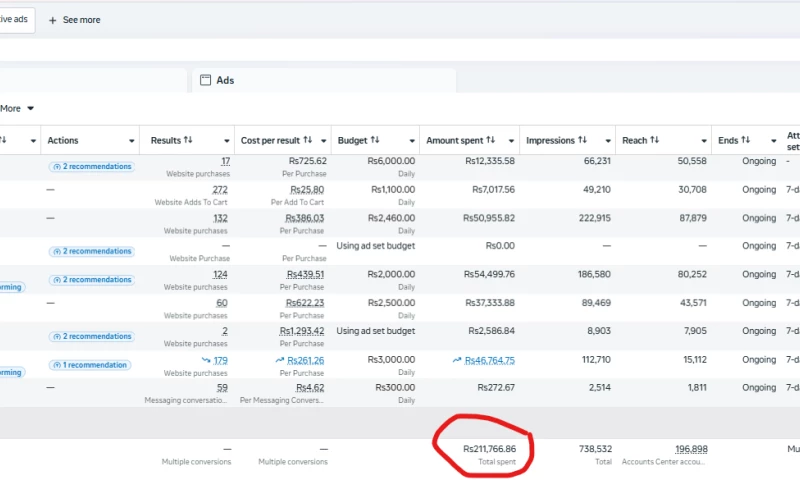
Task: Open the Budget column dropdown arrow
Action: (412, 141)
